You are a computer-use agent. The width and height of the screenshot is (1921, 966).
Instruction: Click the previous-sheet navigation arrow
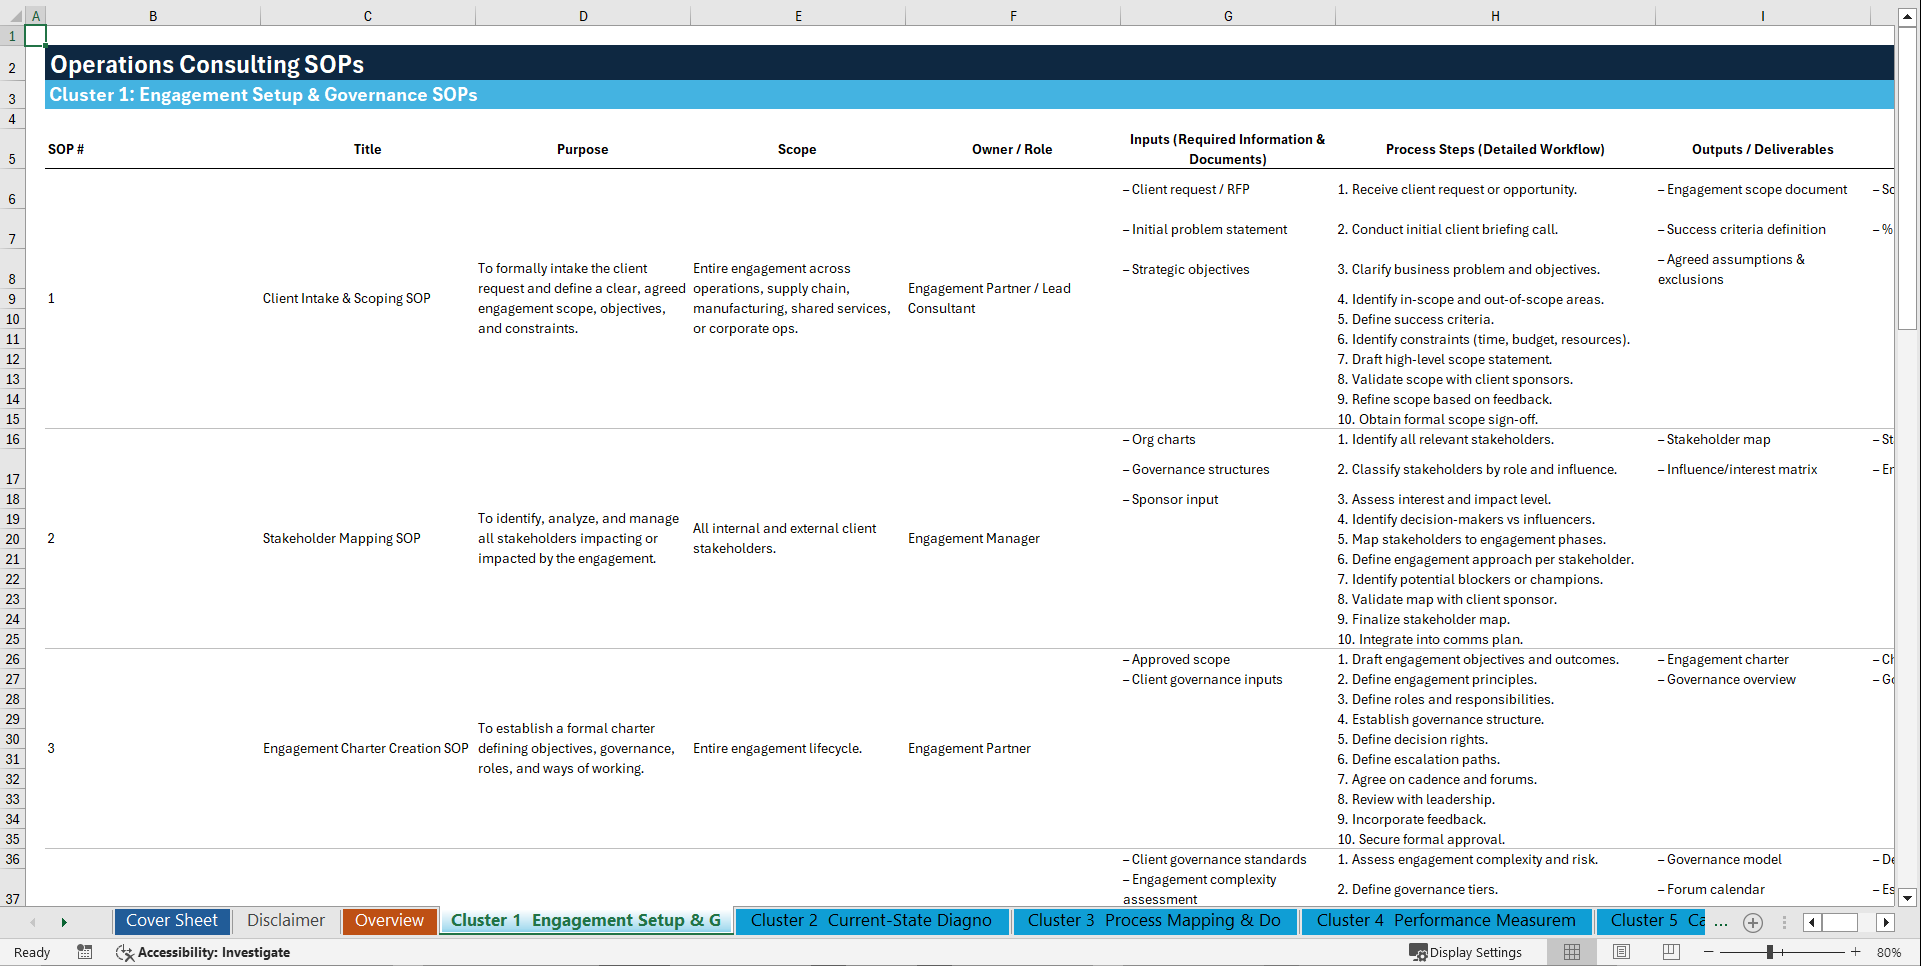click(33, 921)
